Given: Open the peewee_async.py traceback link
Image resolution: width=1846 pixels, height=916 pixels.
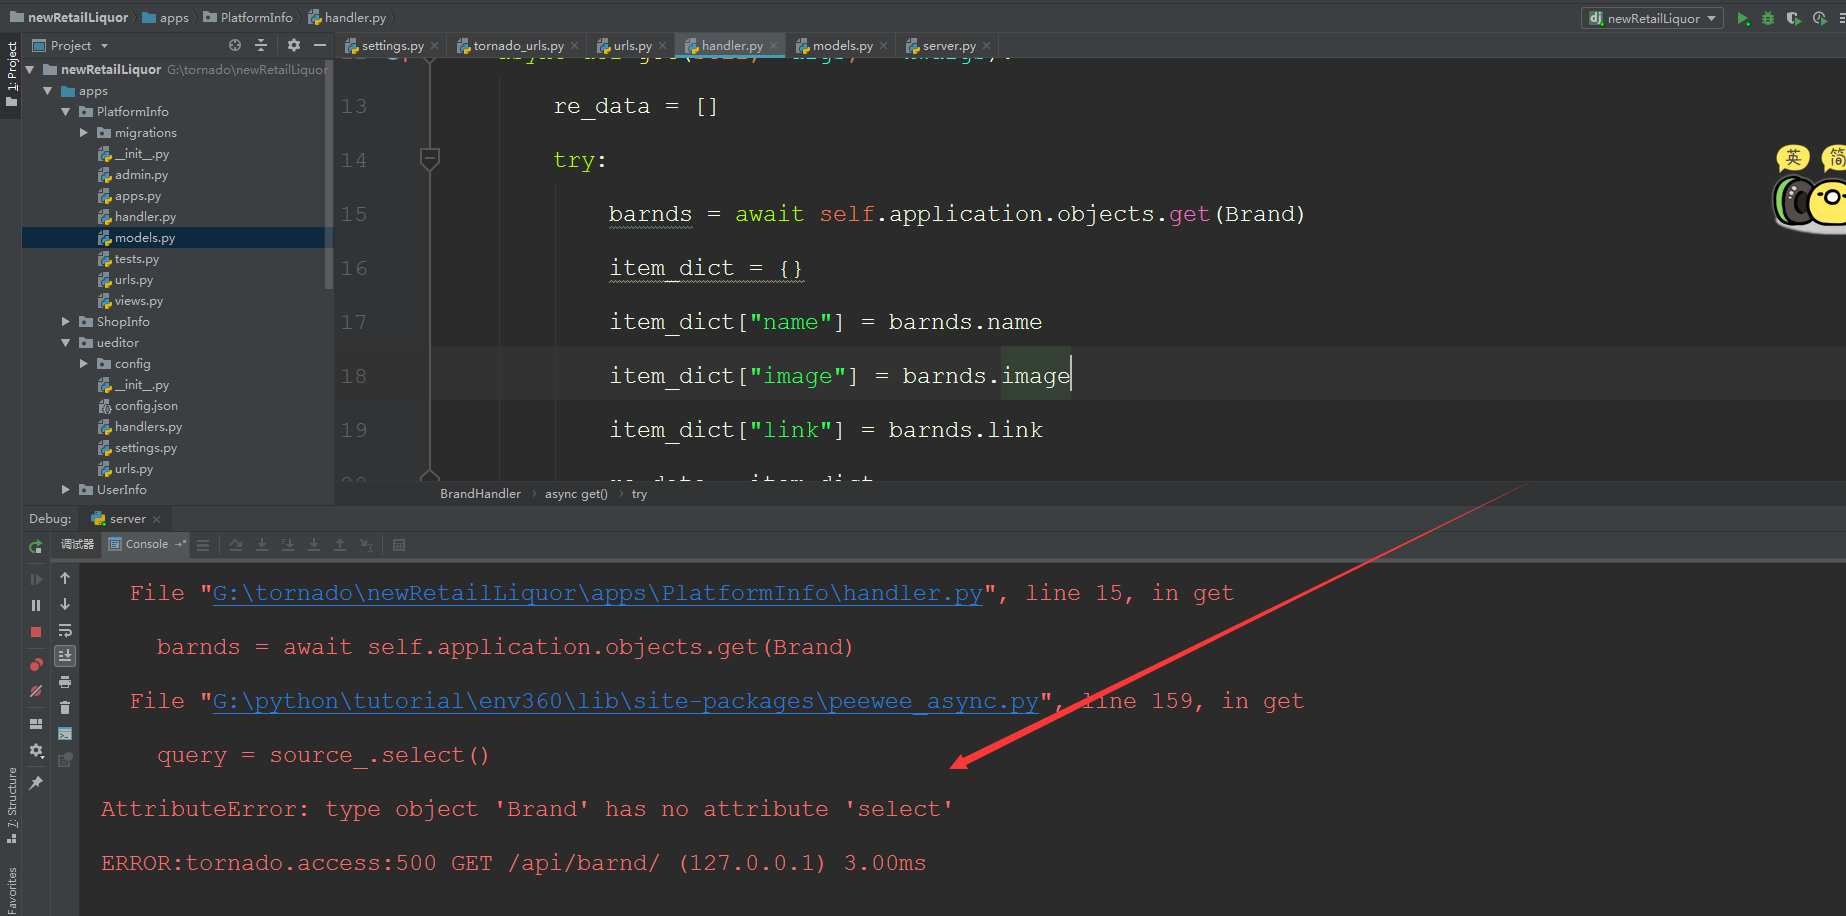Looking at the screenshot, I should 625,701.
